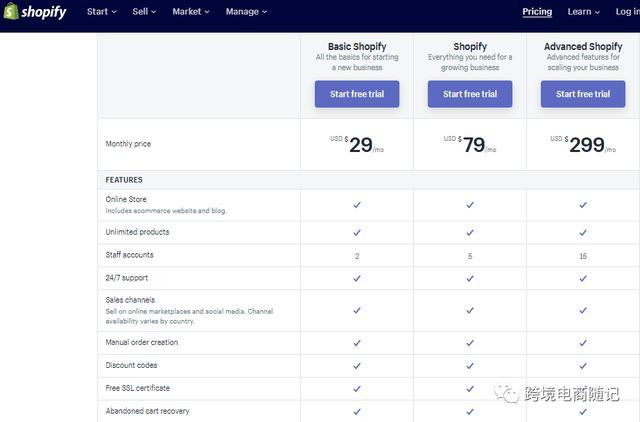Start free trial for Advanced Shopify
The height and width of the screenshot is (422, 640).
(583, 94)
